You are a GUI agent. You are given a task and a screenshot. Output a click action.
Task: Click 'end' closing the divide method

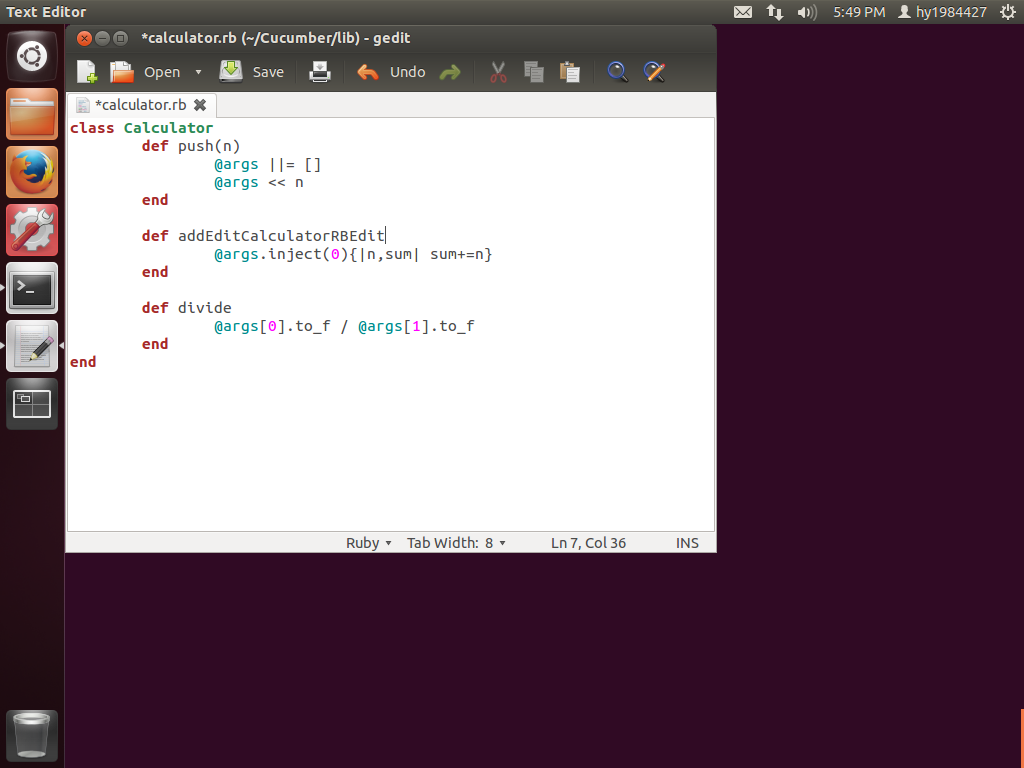(155, 344)
